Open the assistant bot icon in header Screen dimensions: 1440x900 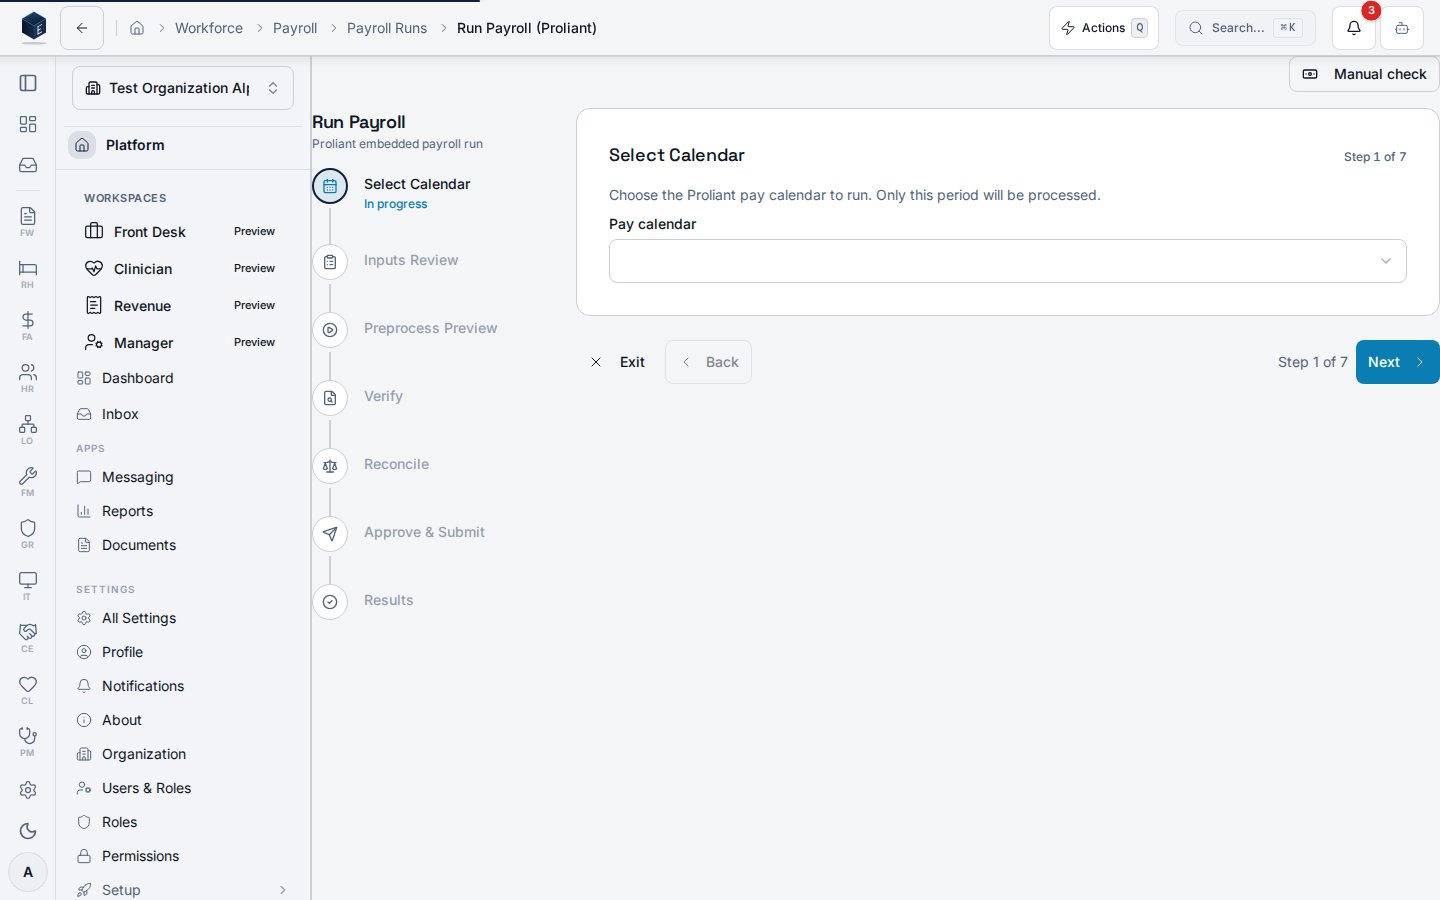click(1402, 28)
